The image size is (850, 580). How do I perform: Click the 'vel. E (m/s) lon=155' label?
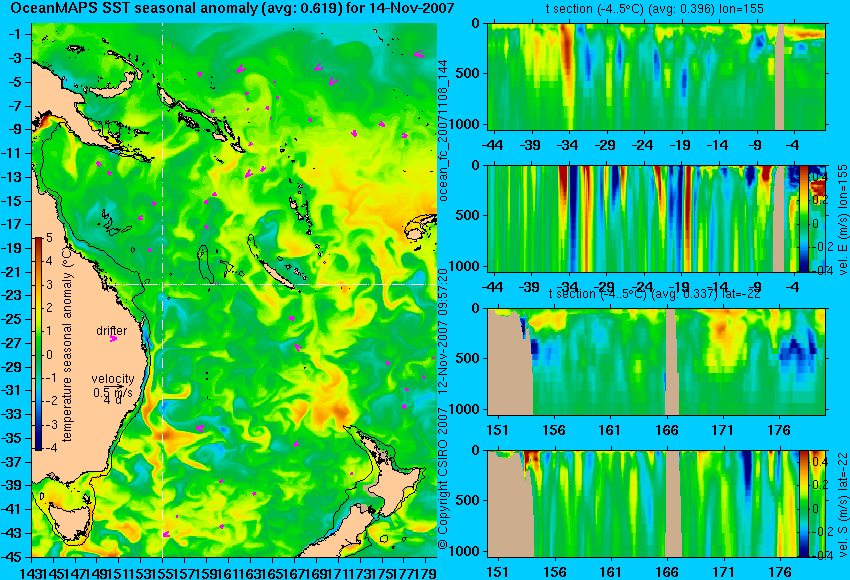click(x=842, y=220)
